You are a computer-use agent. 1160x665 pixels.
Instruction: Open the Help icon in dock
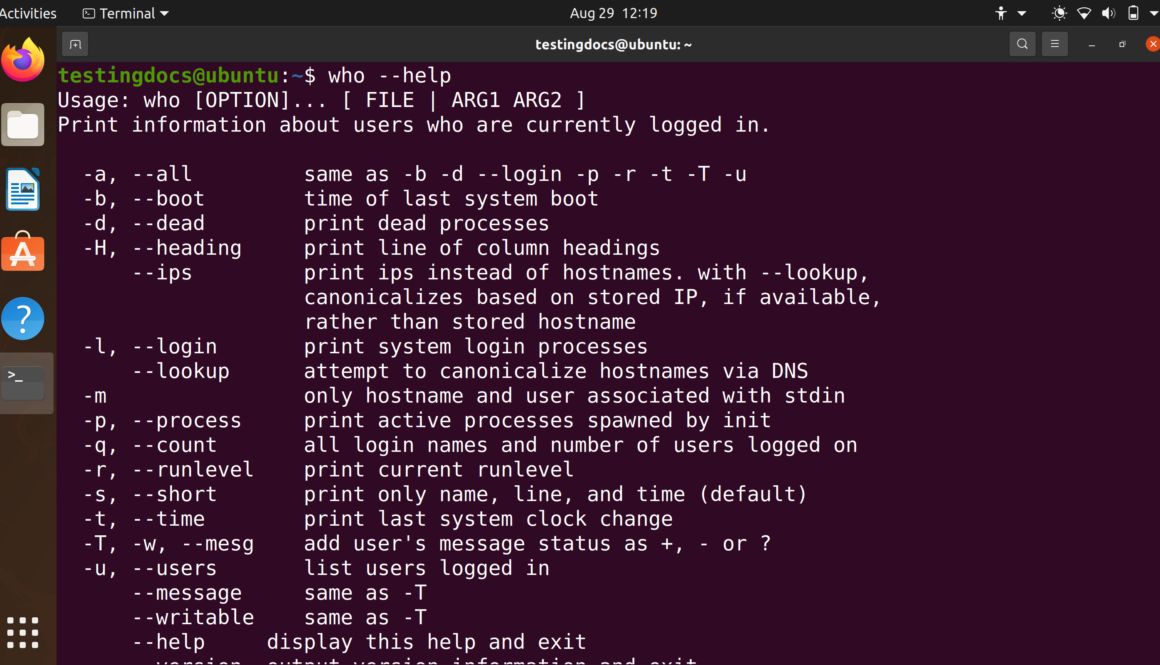(23, 319)
